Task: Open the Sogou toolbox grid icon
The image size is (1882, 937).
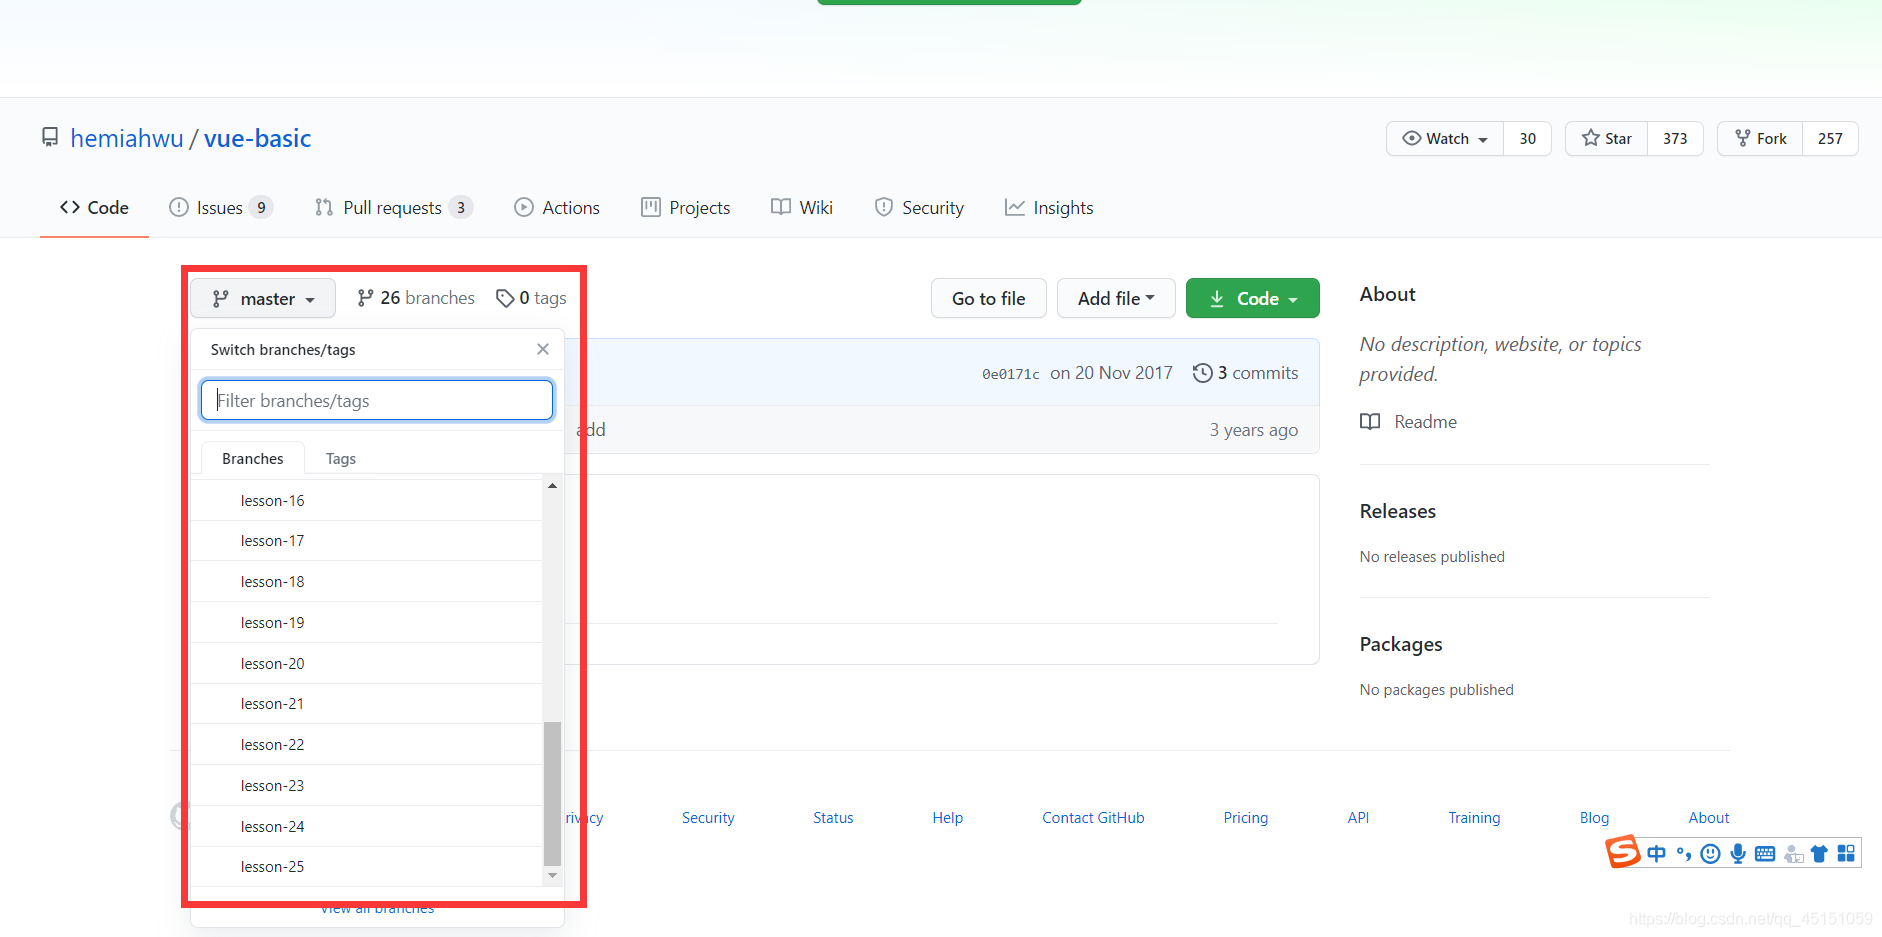Action: pyautogui.click(x=1846, y=853)
